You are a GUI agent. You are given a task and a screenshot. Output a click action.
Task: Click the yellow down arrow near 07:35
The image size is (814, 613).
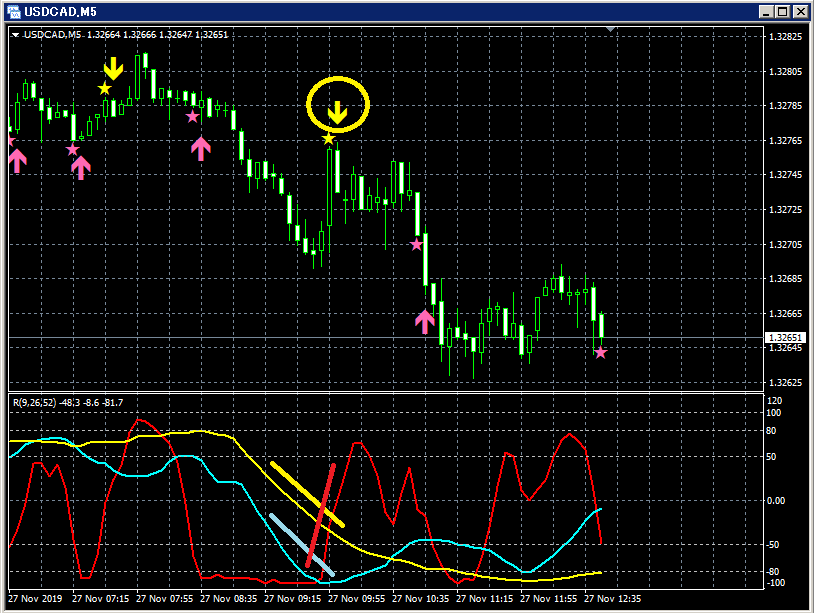[113, 69]
